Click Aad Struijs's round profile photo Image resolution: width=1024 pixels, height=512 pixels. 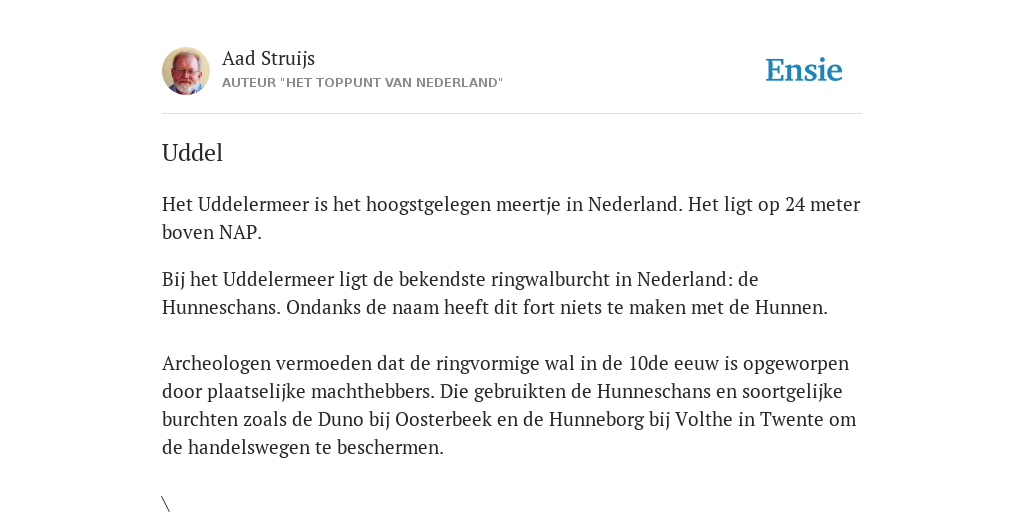186,71
